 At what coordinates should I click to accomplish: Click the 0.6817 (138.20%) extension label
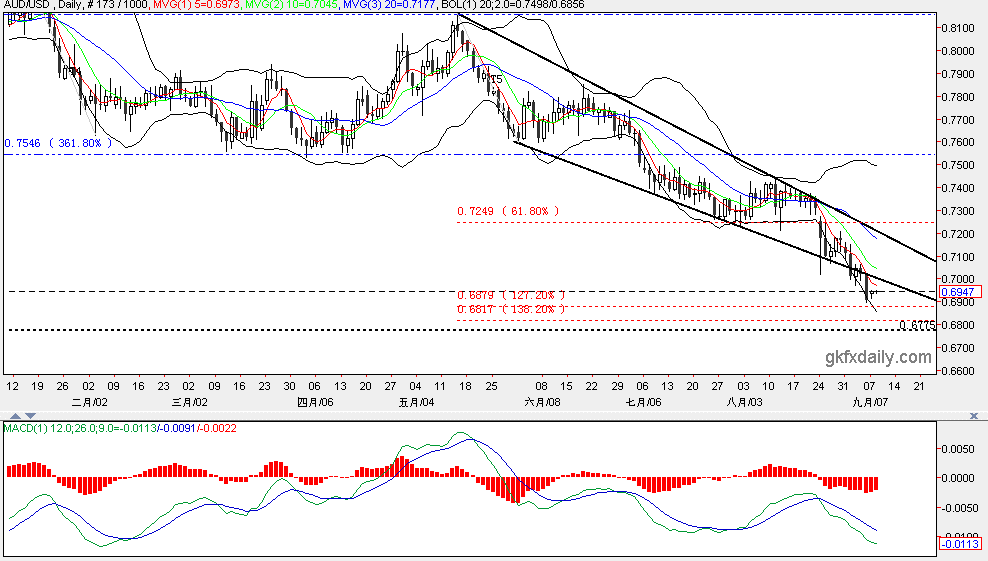pyautogui.click(x=511, y=309)
